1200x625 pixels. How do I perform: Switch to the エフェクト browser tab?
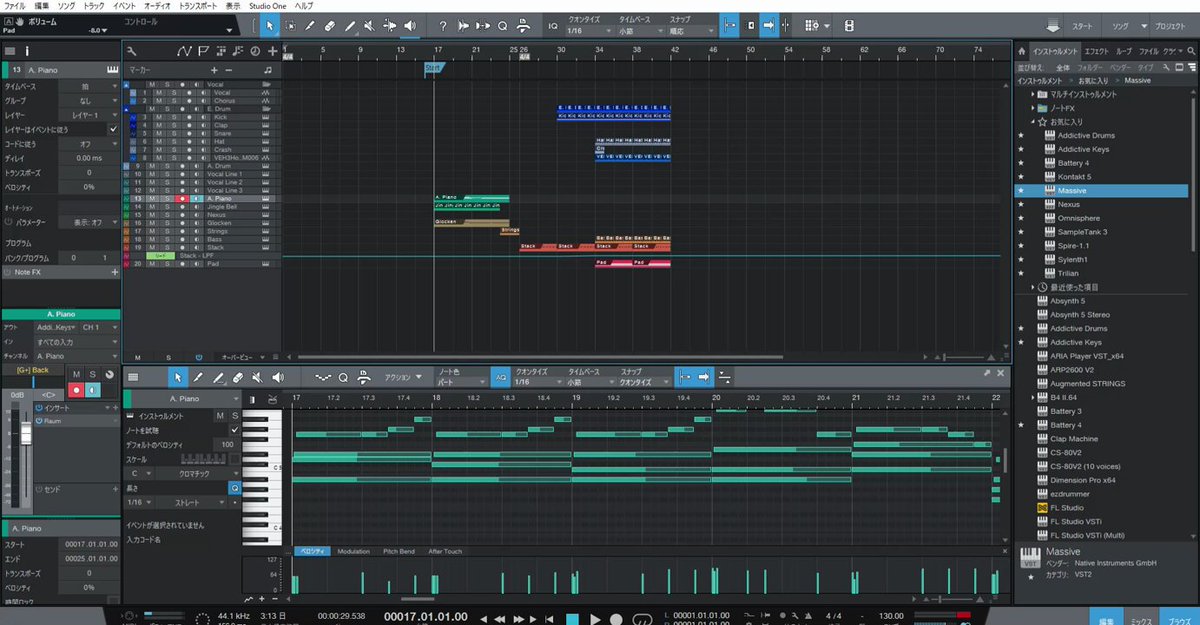[1097, 51]
